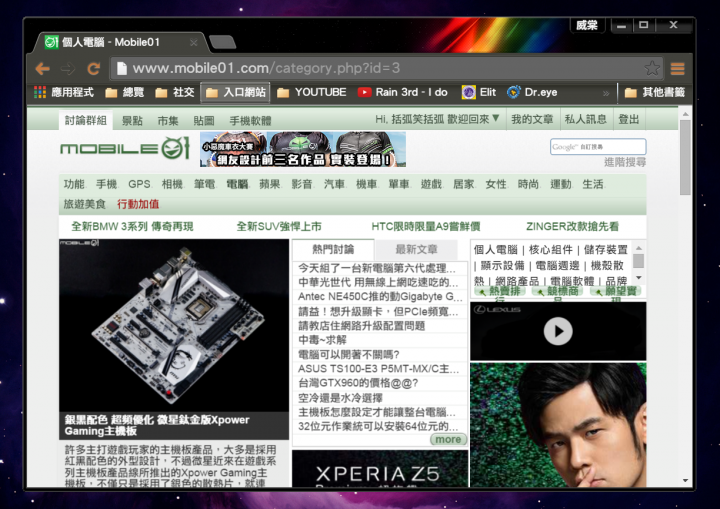Click the page scrollbar down arrow
720x509 pixels.
(685, 481)
